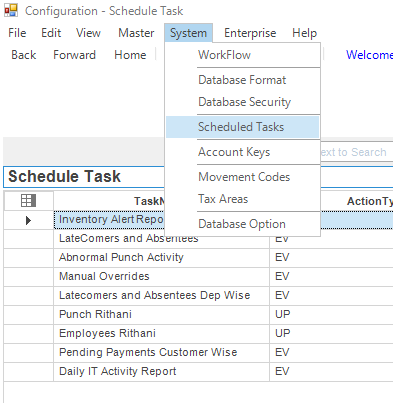Click the application icon in the title bar

coord(11,10)
